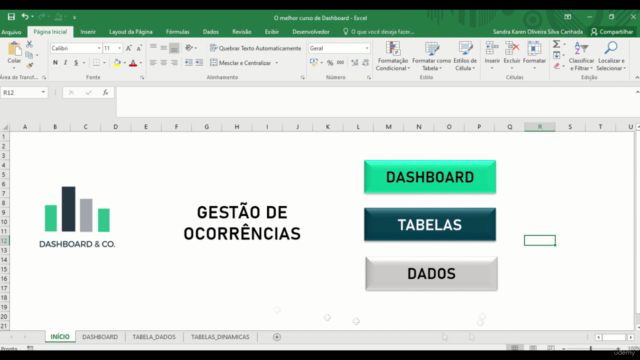Open Estilos de Célula gallery
This screenshot has height=360, width=640.
pyautogui.click(x=465, y=56)
